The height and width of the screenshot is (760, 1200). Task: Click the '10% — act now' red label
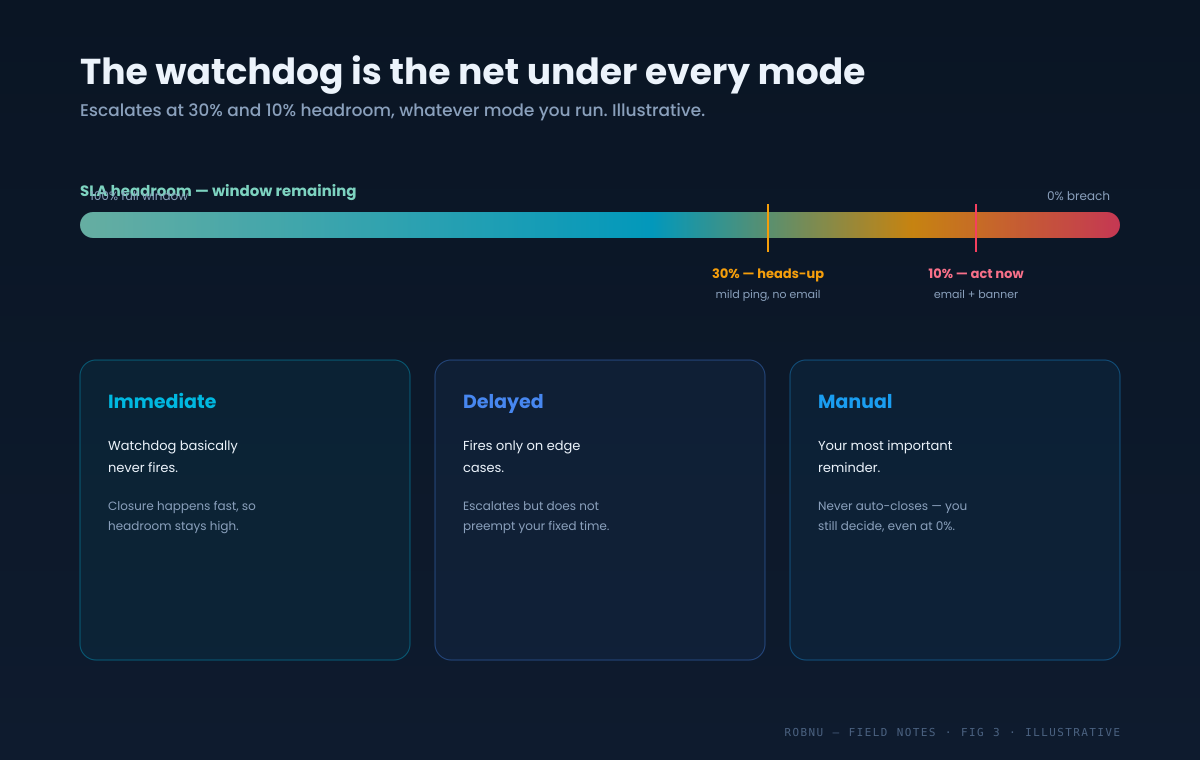(976, 273)
